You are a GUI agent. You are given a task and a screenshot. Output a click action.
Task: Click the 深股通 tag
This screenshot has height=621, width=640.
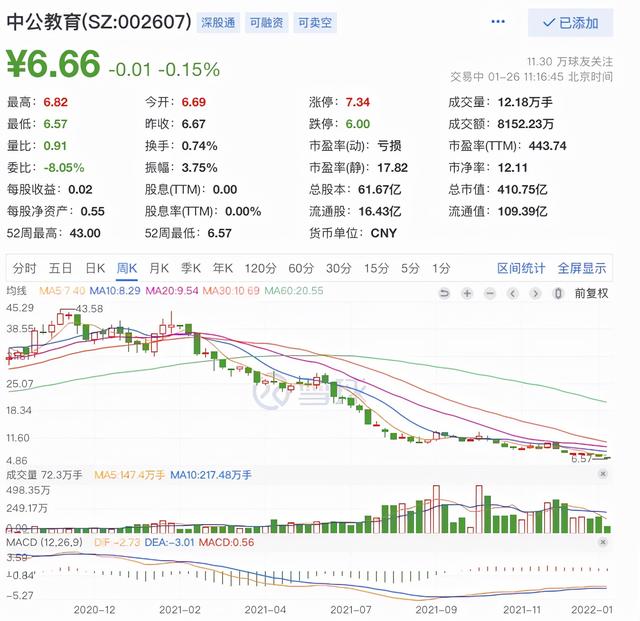pyautogui.click(x=218, y=22)
